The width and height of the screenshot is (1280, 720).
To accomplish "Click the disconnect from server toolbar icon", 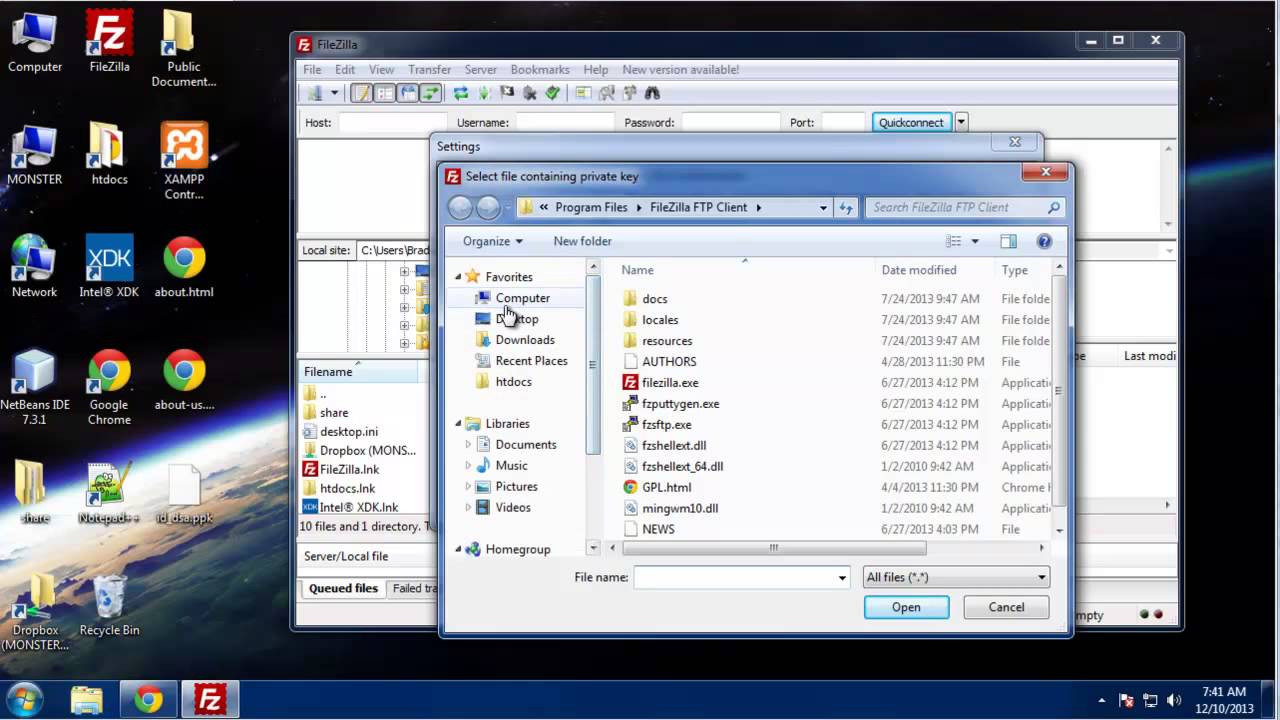I will [529, 93].
